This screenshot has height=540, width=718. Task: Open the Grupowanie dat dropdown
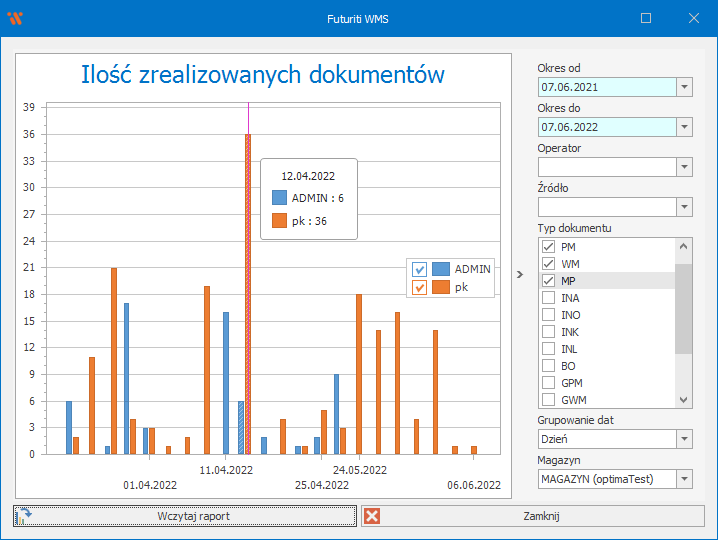click(684, 439)
